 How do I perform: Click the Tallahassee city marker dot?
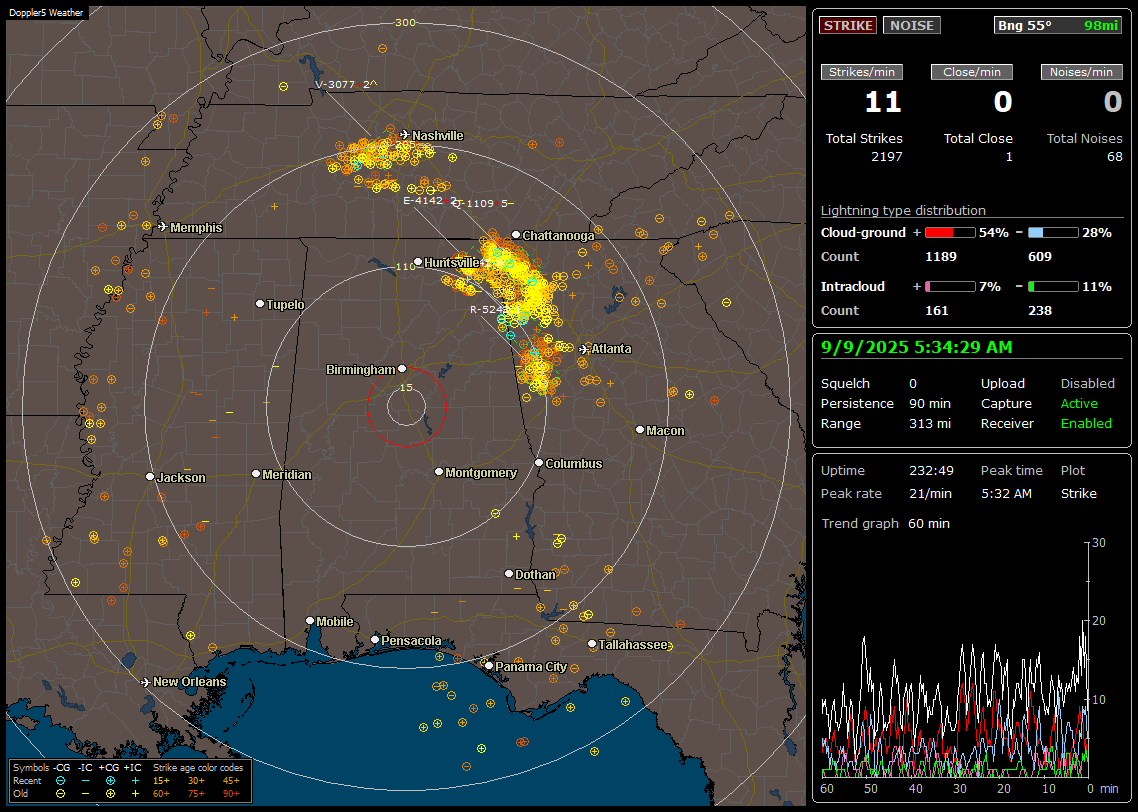592,644
